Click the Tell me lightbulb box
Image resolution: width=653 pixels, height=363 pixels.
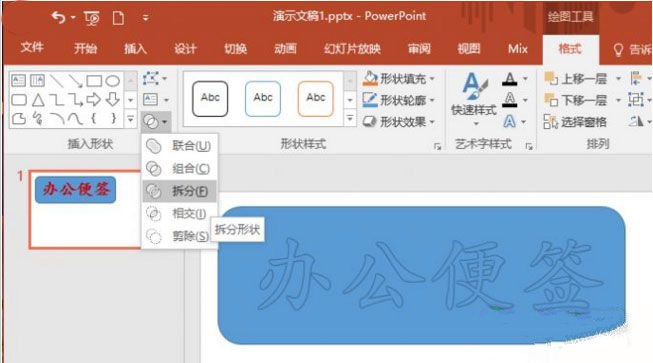(632, 50)
